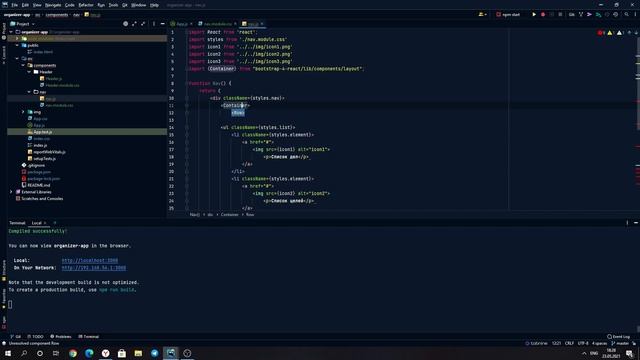Open the Project view dropdown
The image size is (640, 360).
tap(22, 24)
